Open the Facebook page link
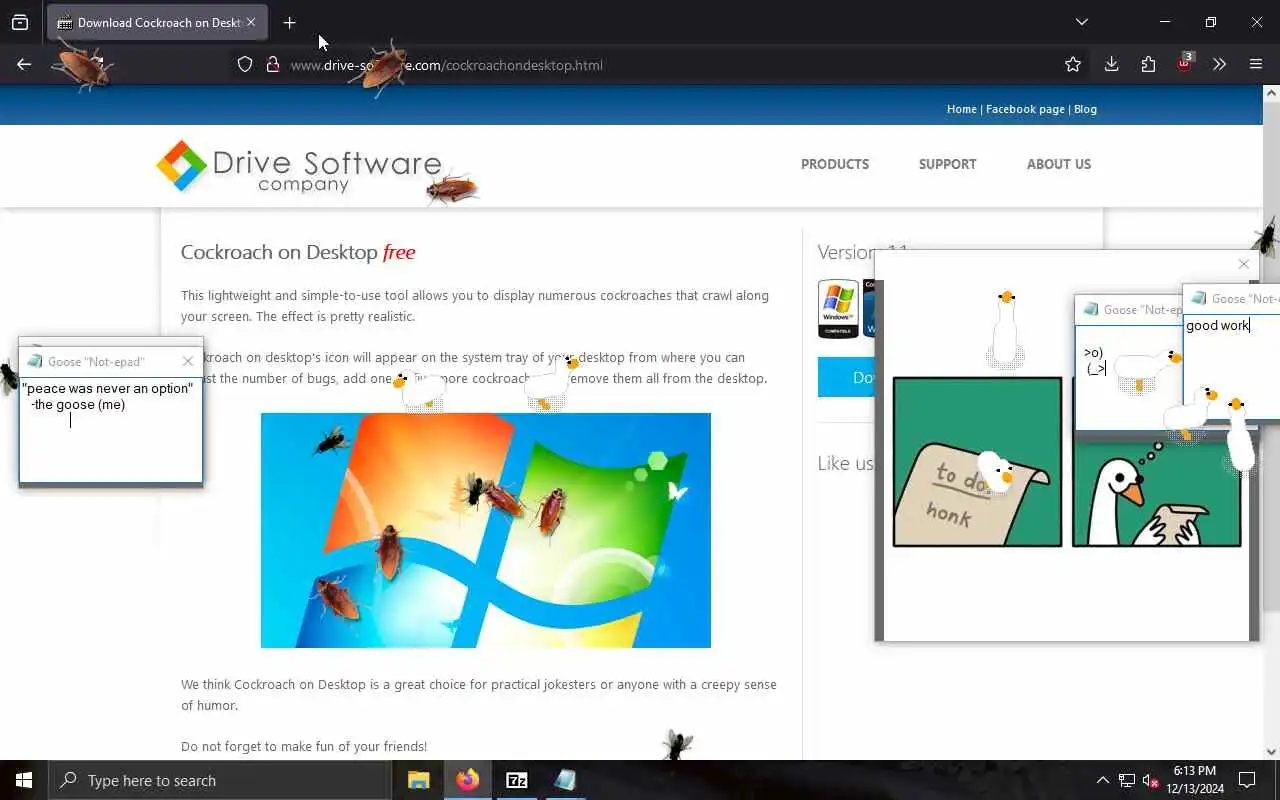Image resolution: width=1280 pixels, height=800 pixels. pos(1025,109)
